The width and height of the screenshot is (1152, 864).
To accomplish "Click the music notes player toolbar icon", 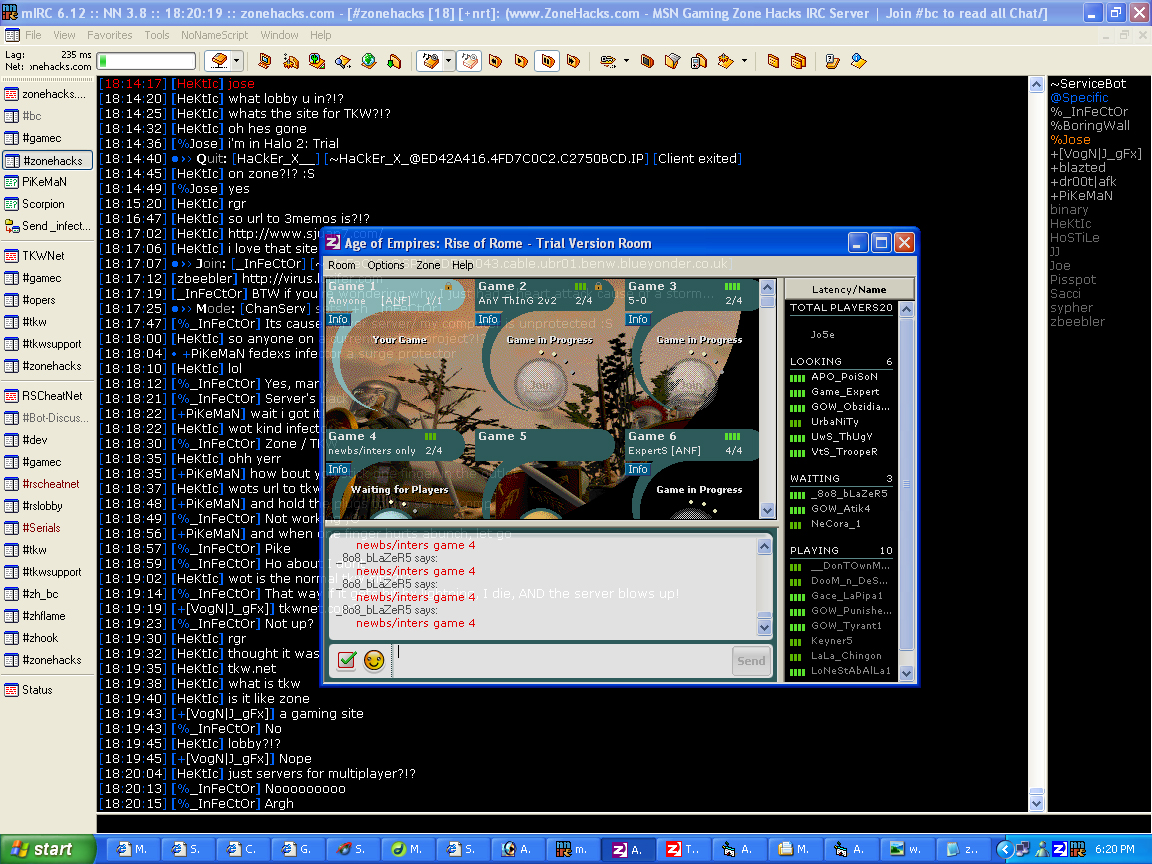I will point(431,61).
